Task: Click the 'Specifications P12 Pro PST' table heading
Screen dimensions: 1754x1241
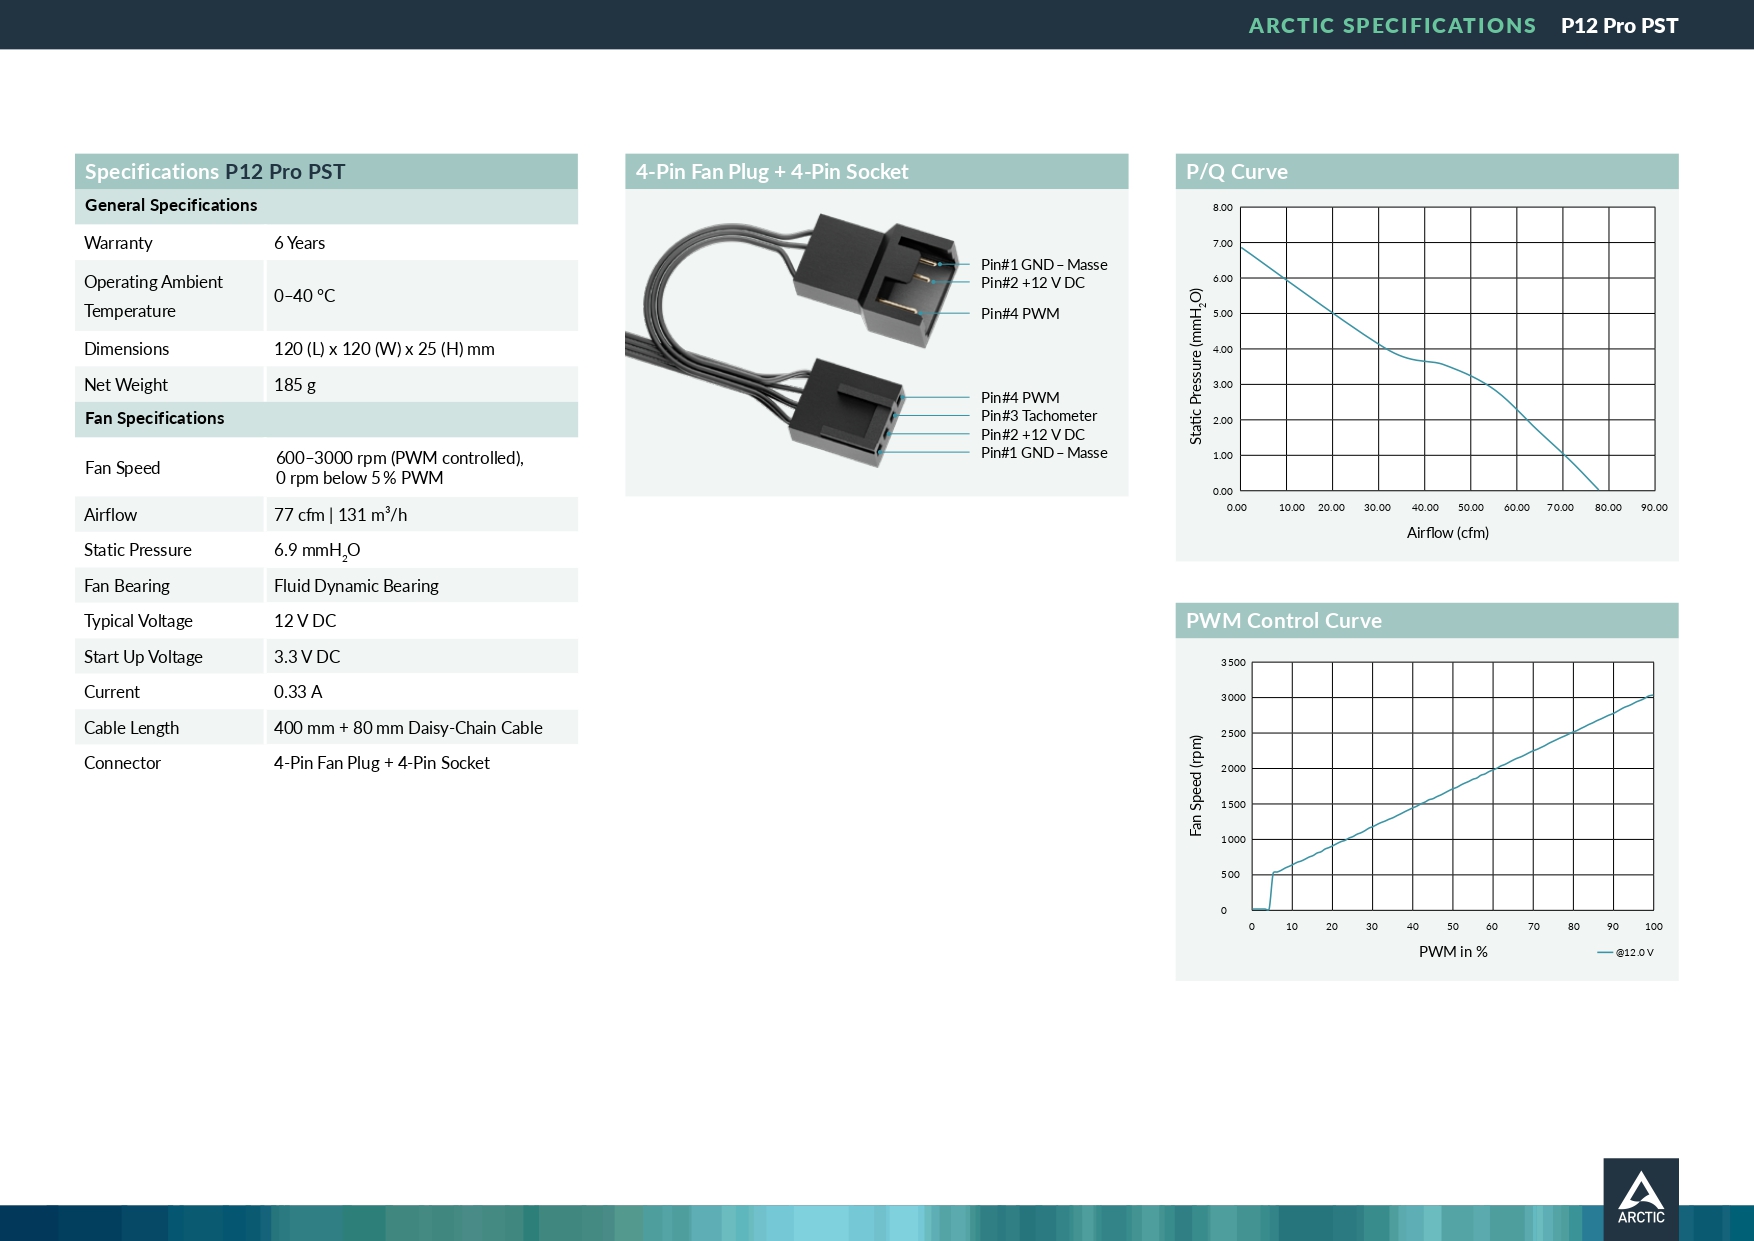Action: (x=215, y=172)
